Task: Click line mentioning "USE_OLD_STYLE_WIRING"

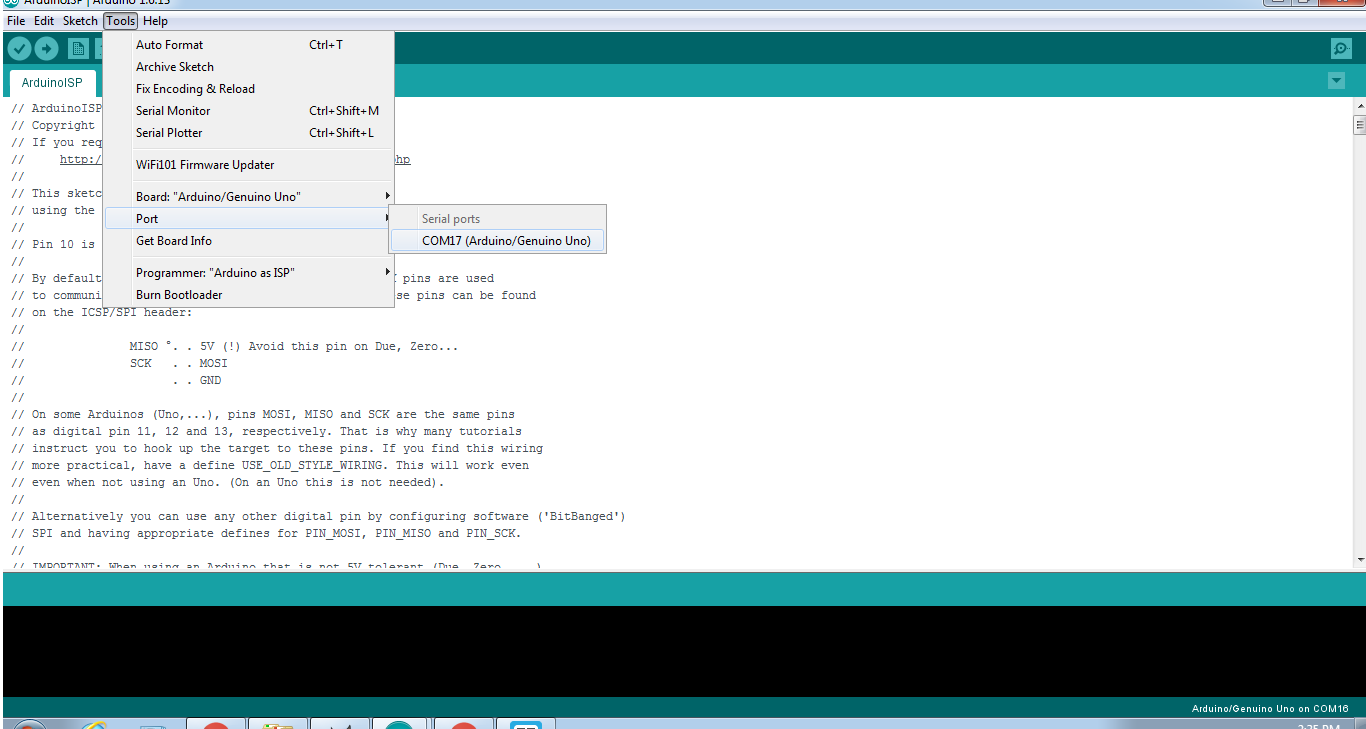Action: pos(270,466)
